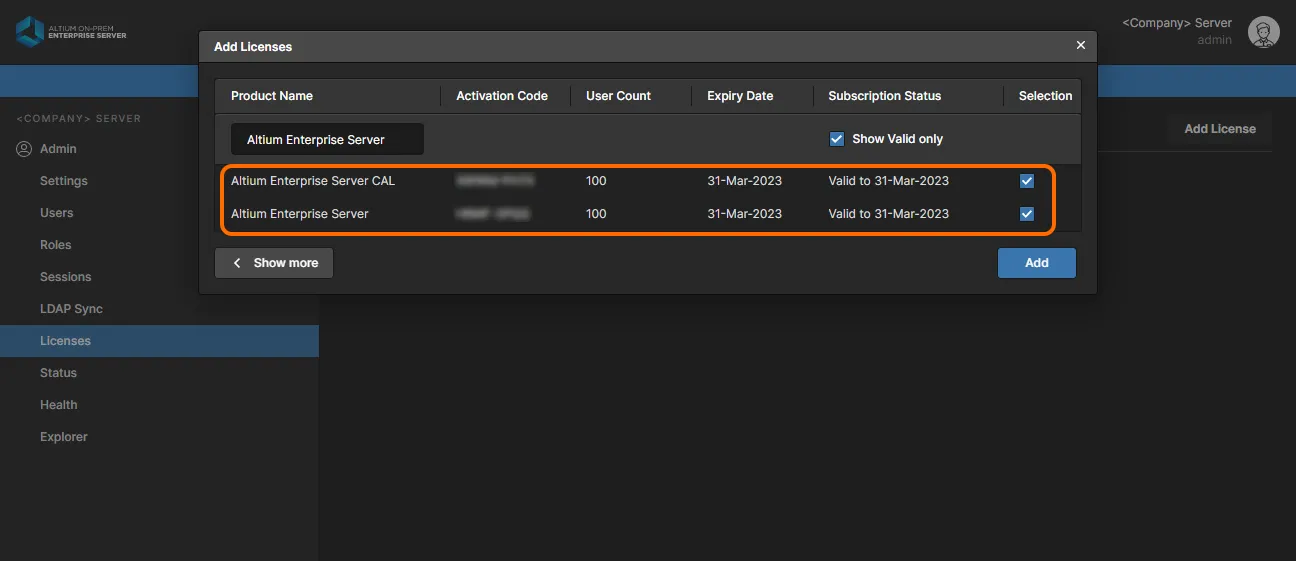Open Explorer in the sidebar

click(x=64, y=437)
